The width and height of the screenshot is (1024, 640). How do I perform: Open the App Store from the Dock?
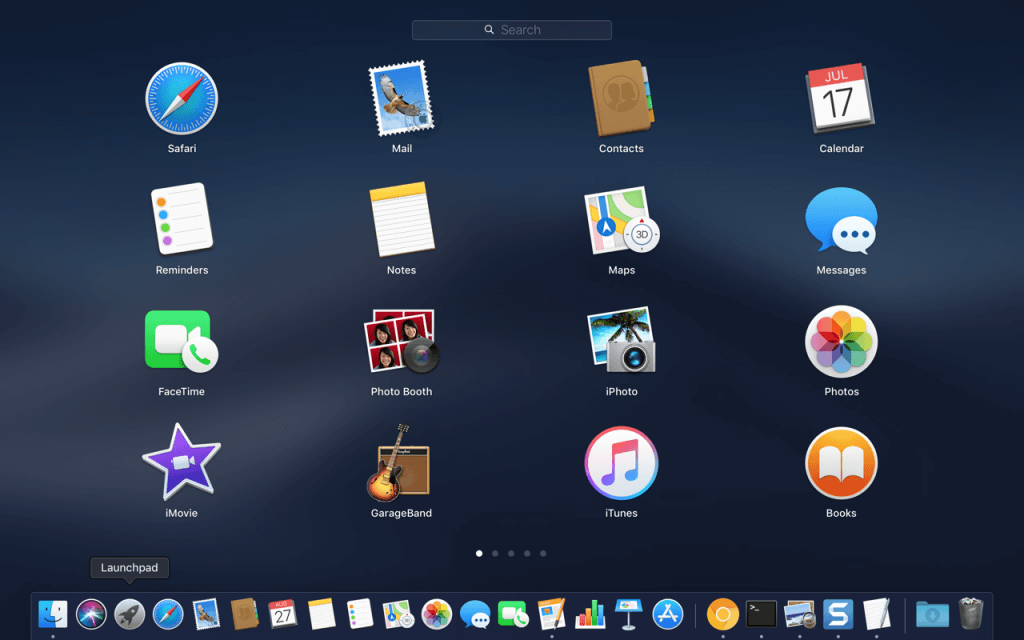(x=668, y=615)
